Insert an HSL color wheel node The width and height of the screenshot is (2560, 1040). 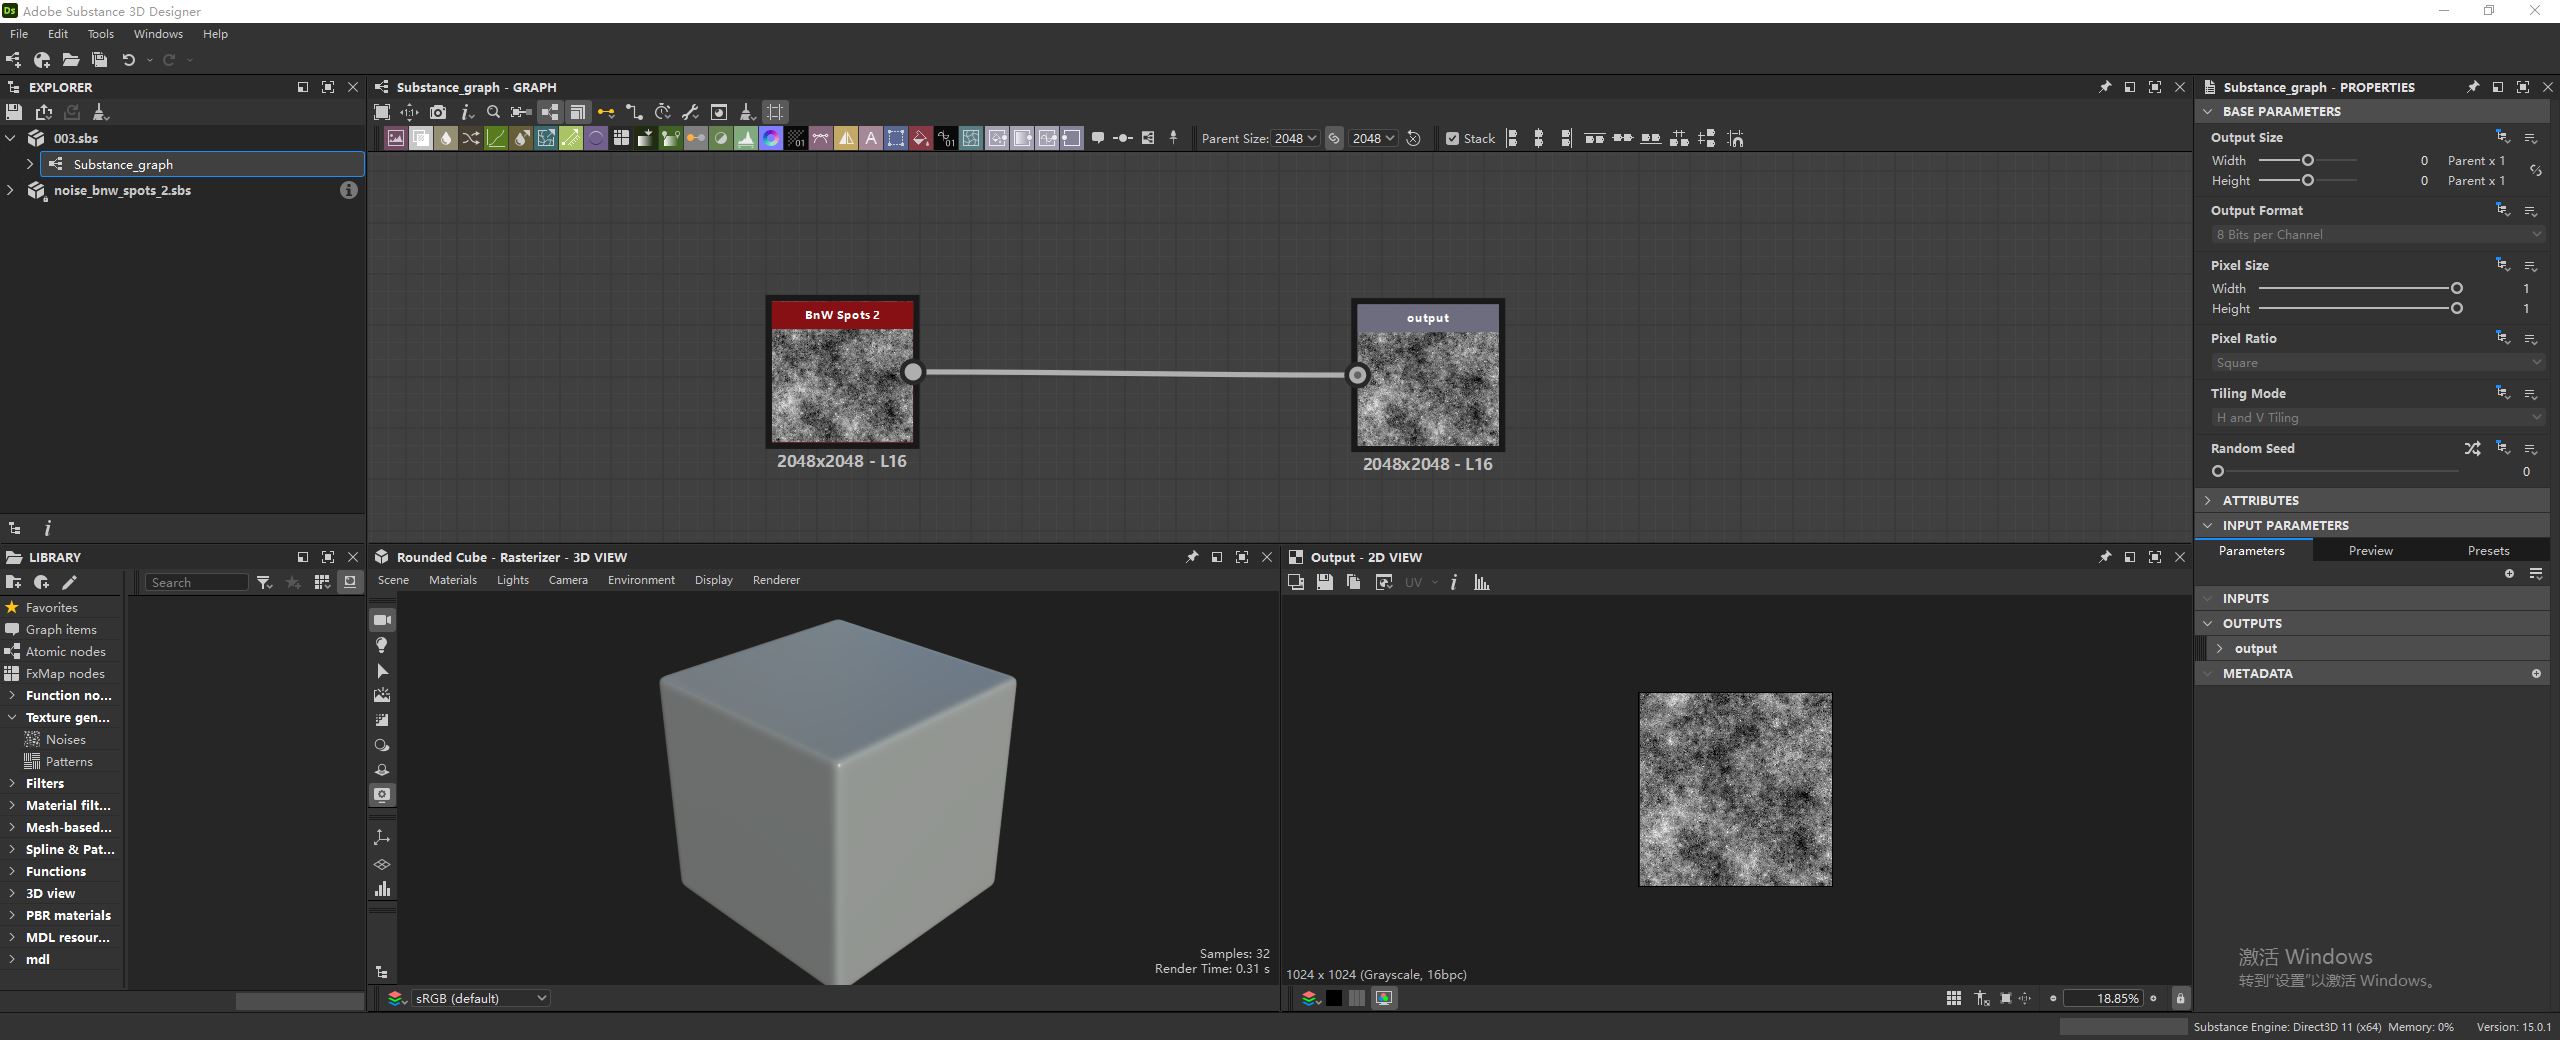coord(771,139)
